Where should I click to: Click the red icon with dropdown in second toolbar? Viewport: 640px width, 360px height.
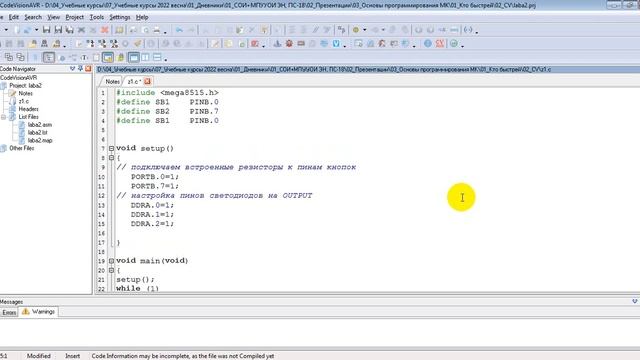point(255,44)
